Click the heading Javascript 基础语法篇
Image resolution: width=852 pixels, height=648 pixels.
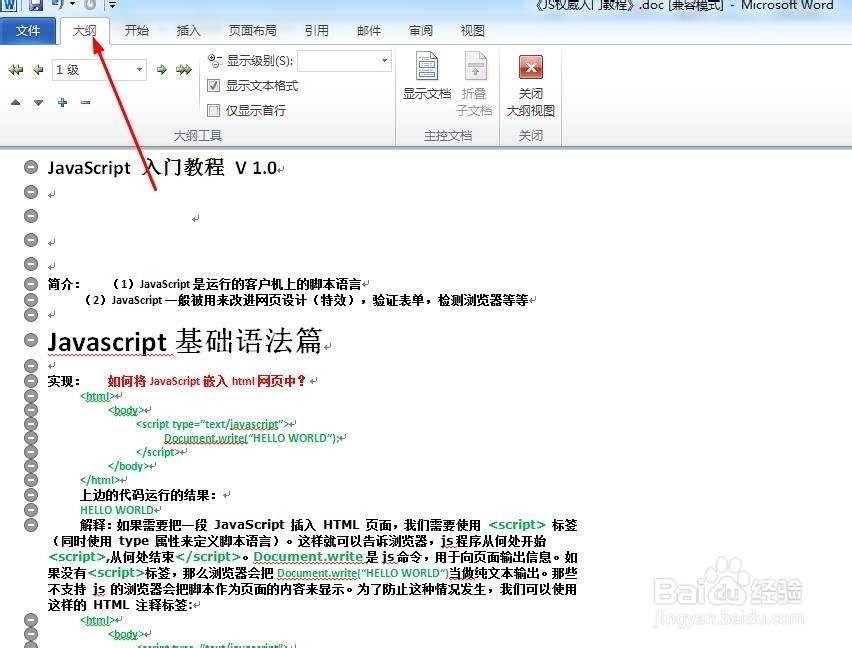(185, 342)
